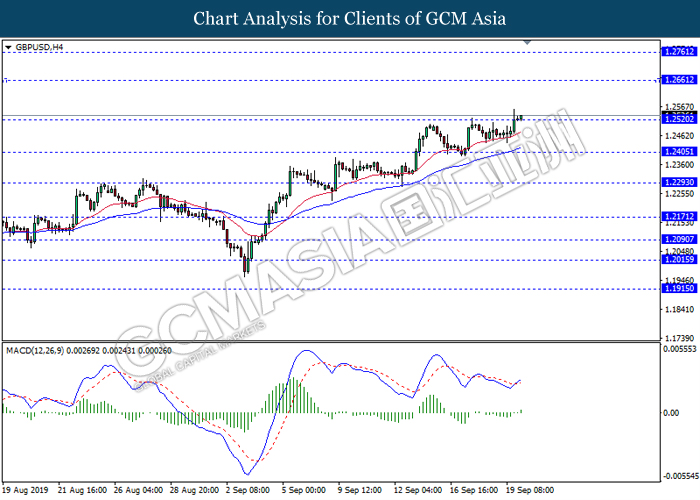Click the MACD 0.005553 upper scale value
Screen dimensions: 700x500
(x=680, y=348)
